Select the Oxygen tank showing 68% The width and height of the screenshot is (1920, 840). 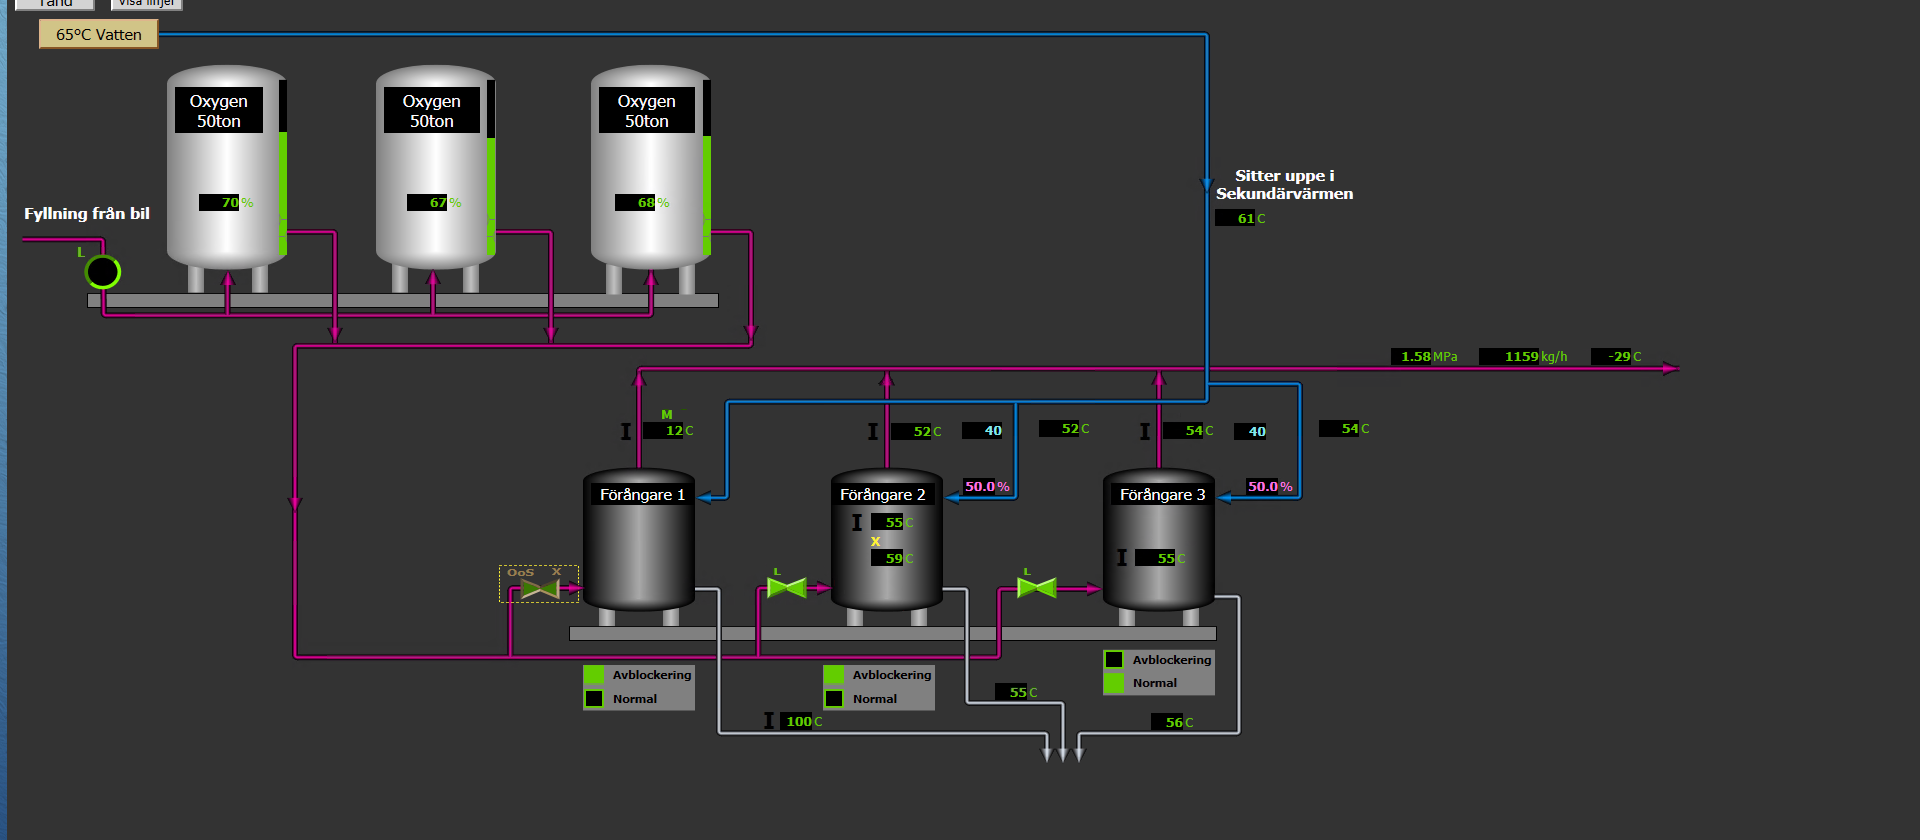pos(650,170)
